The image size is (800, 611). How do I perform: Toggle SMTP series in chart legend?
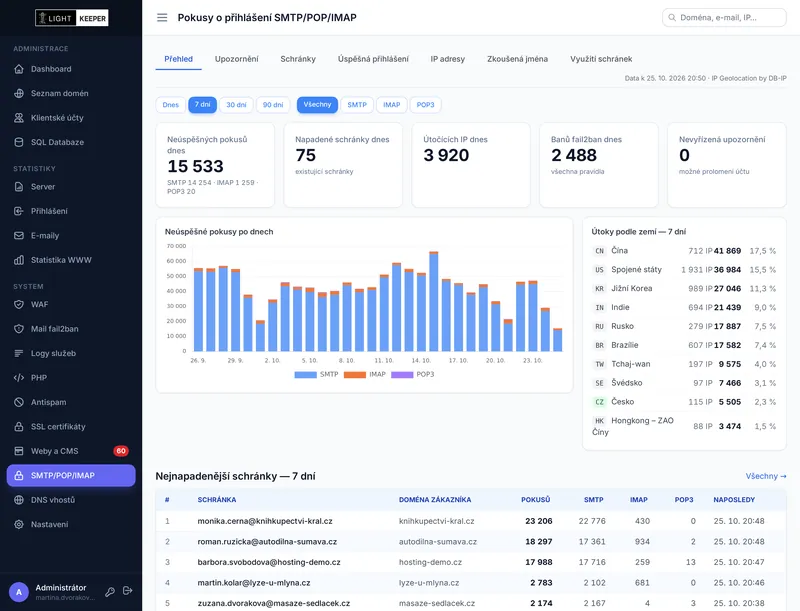(316, 374)
